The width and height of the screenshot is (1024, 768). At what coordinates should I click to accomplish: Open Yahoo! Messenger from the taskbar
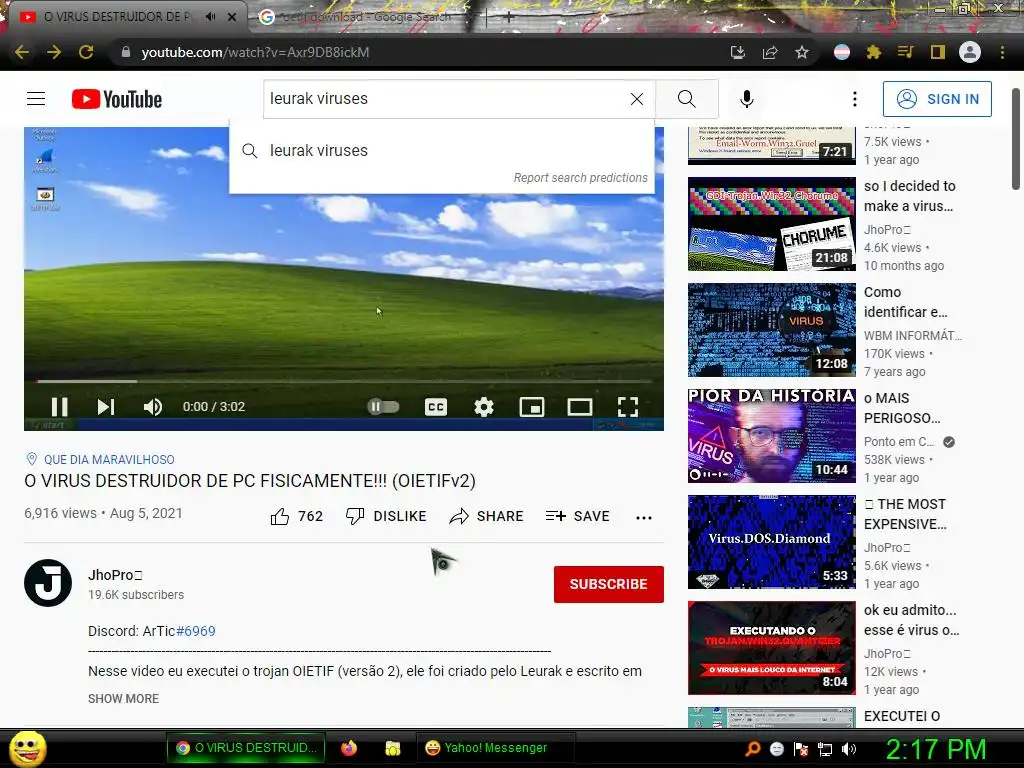(x=496, y=748)
